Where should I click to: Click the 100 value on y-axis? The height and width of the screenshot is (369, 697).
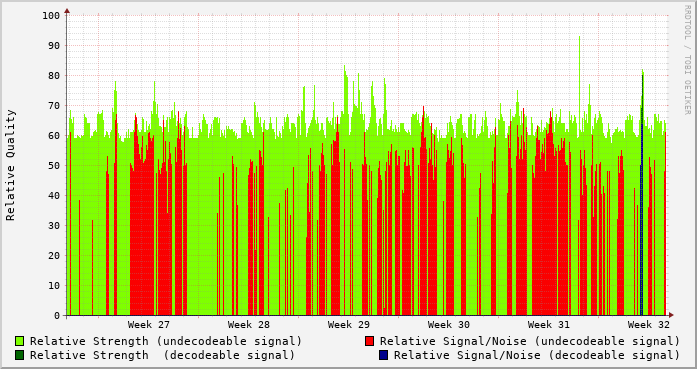[x=51, y=16]
